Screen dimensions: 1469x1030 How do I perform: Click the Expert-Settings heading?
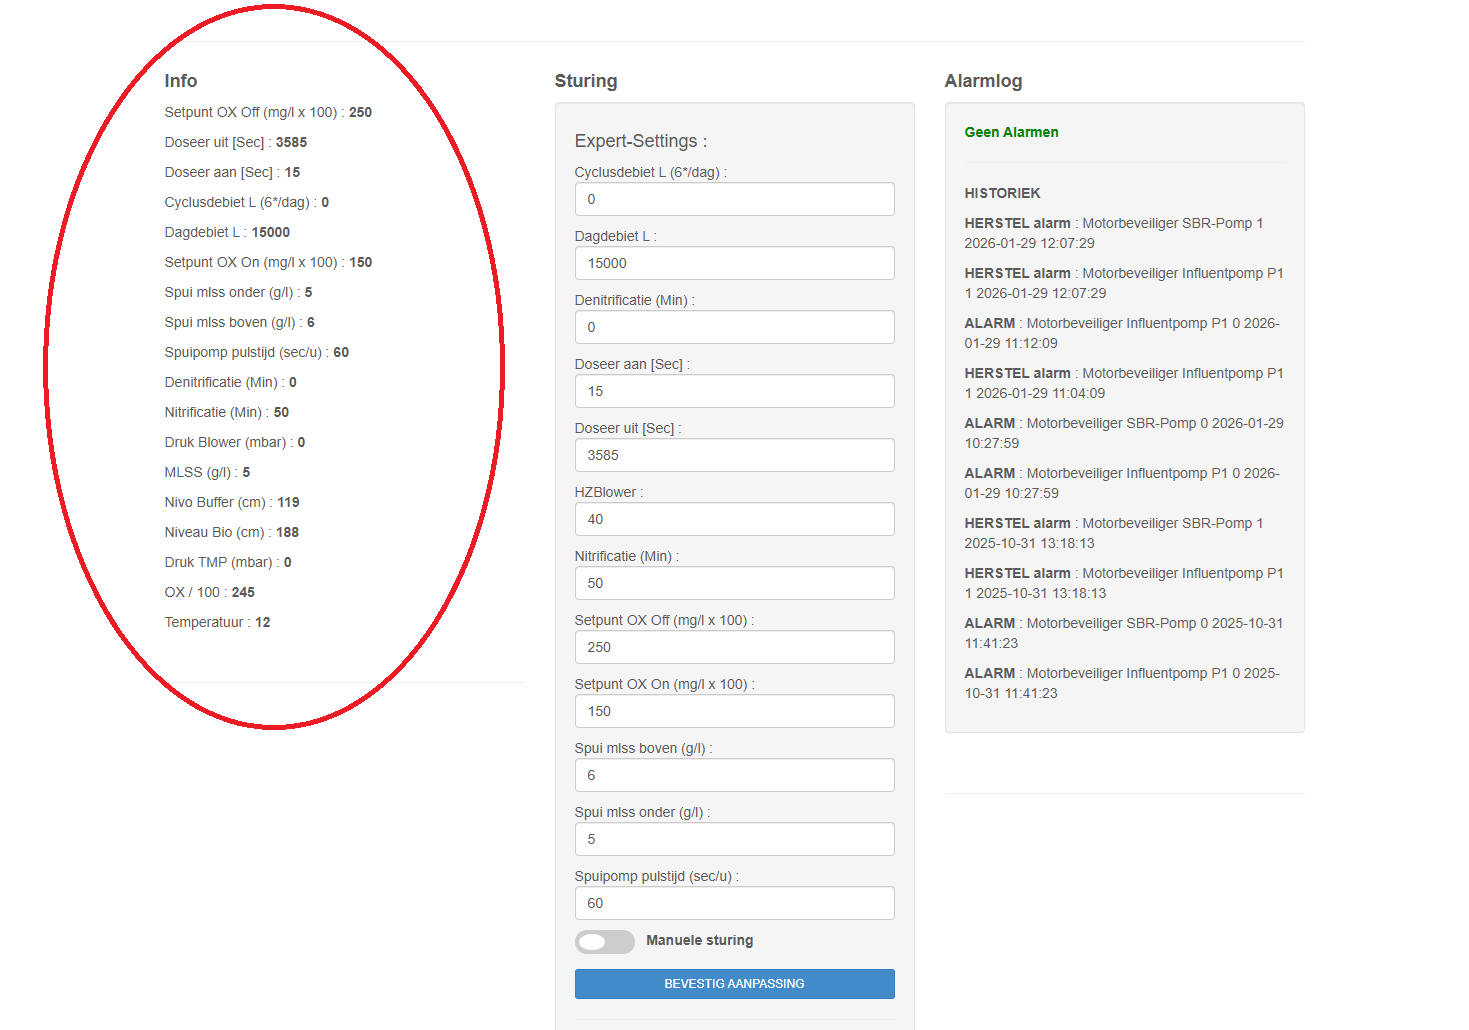(x=640, y=141)
